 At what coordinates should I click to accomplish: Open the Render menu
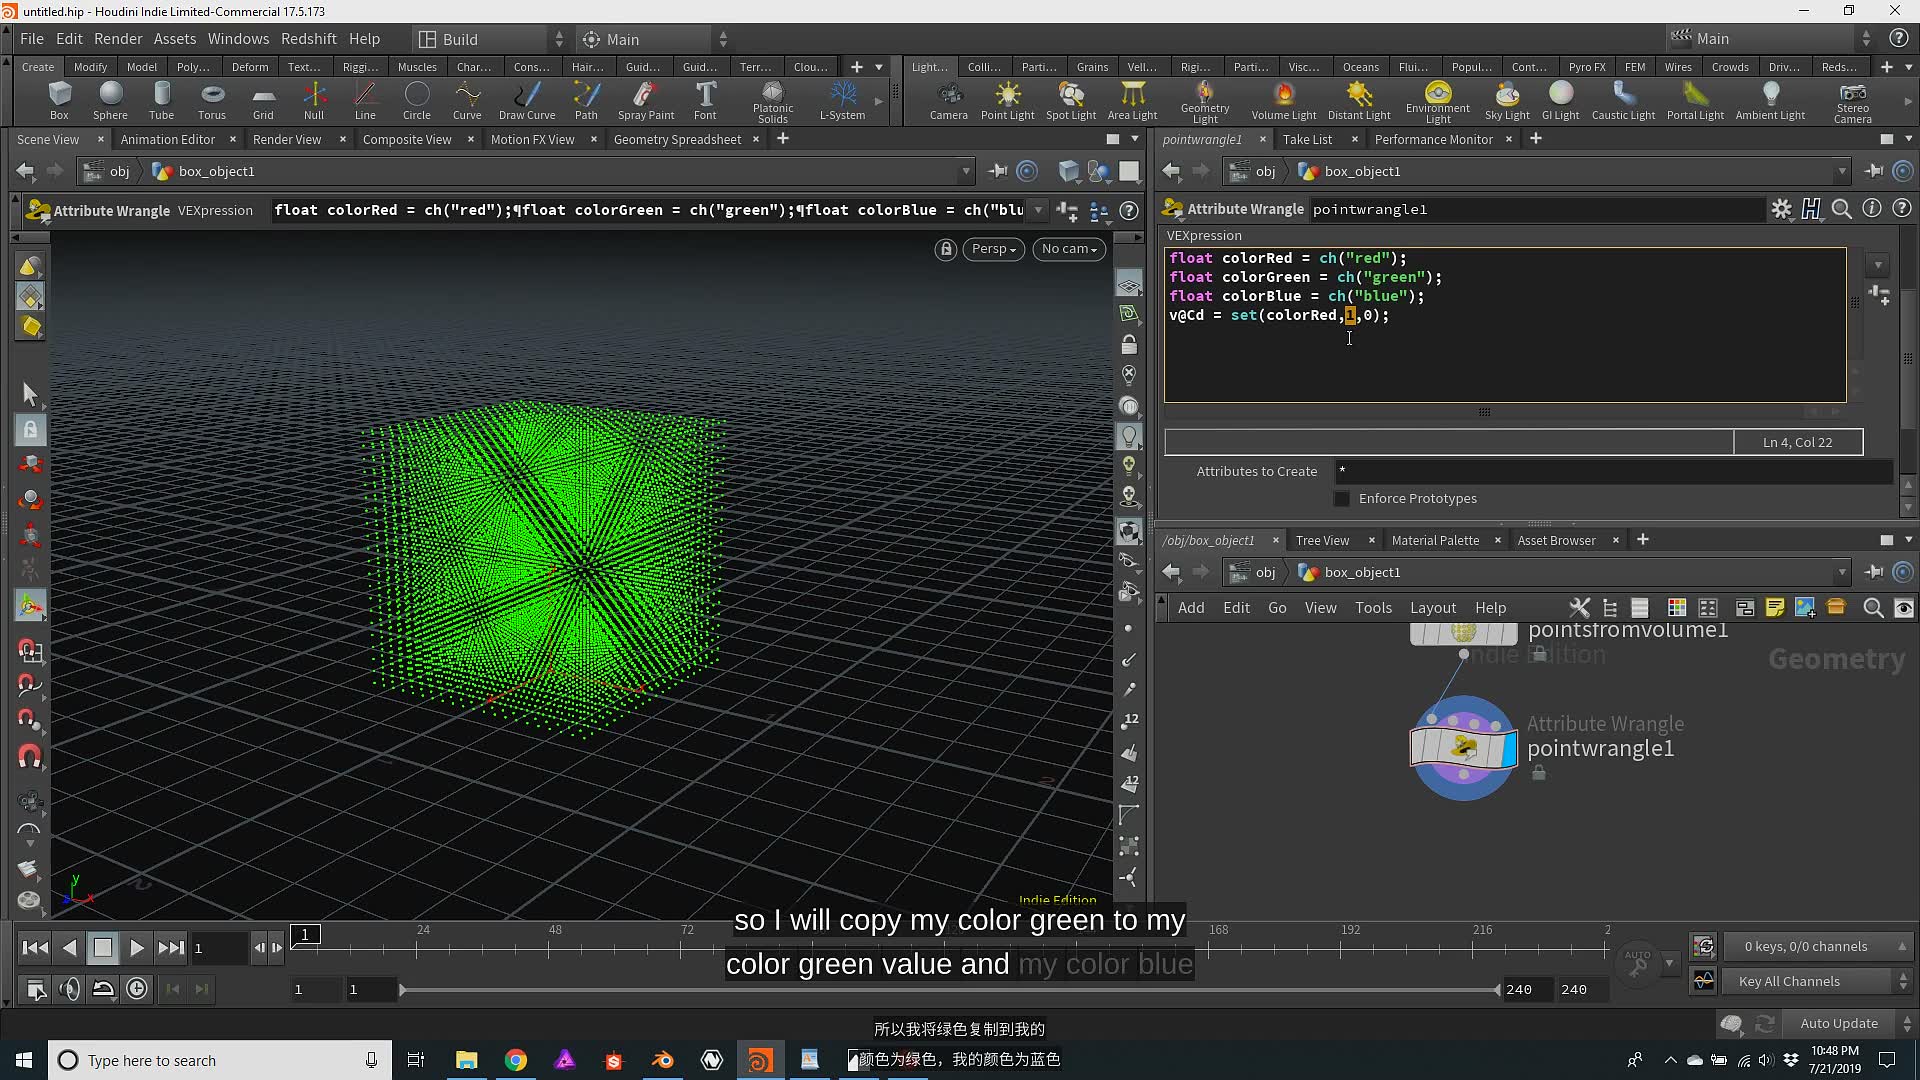point(118,39)
